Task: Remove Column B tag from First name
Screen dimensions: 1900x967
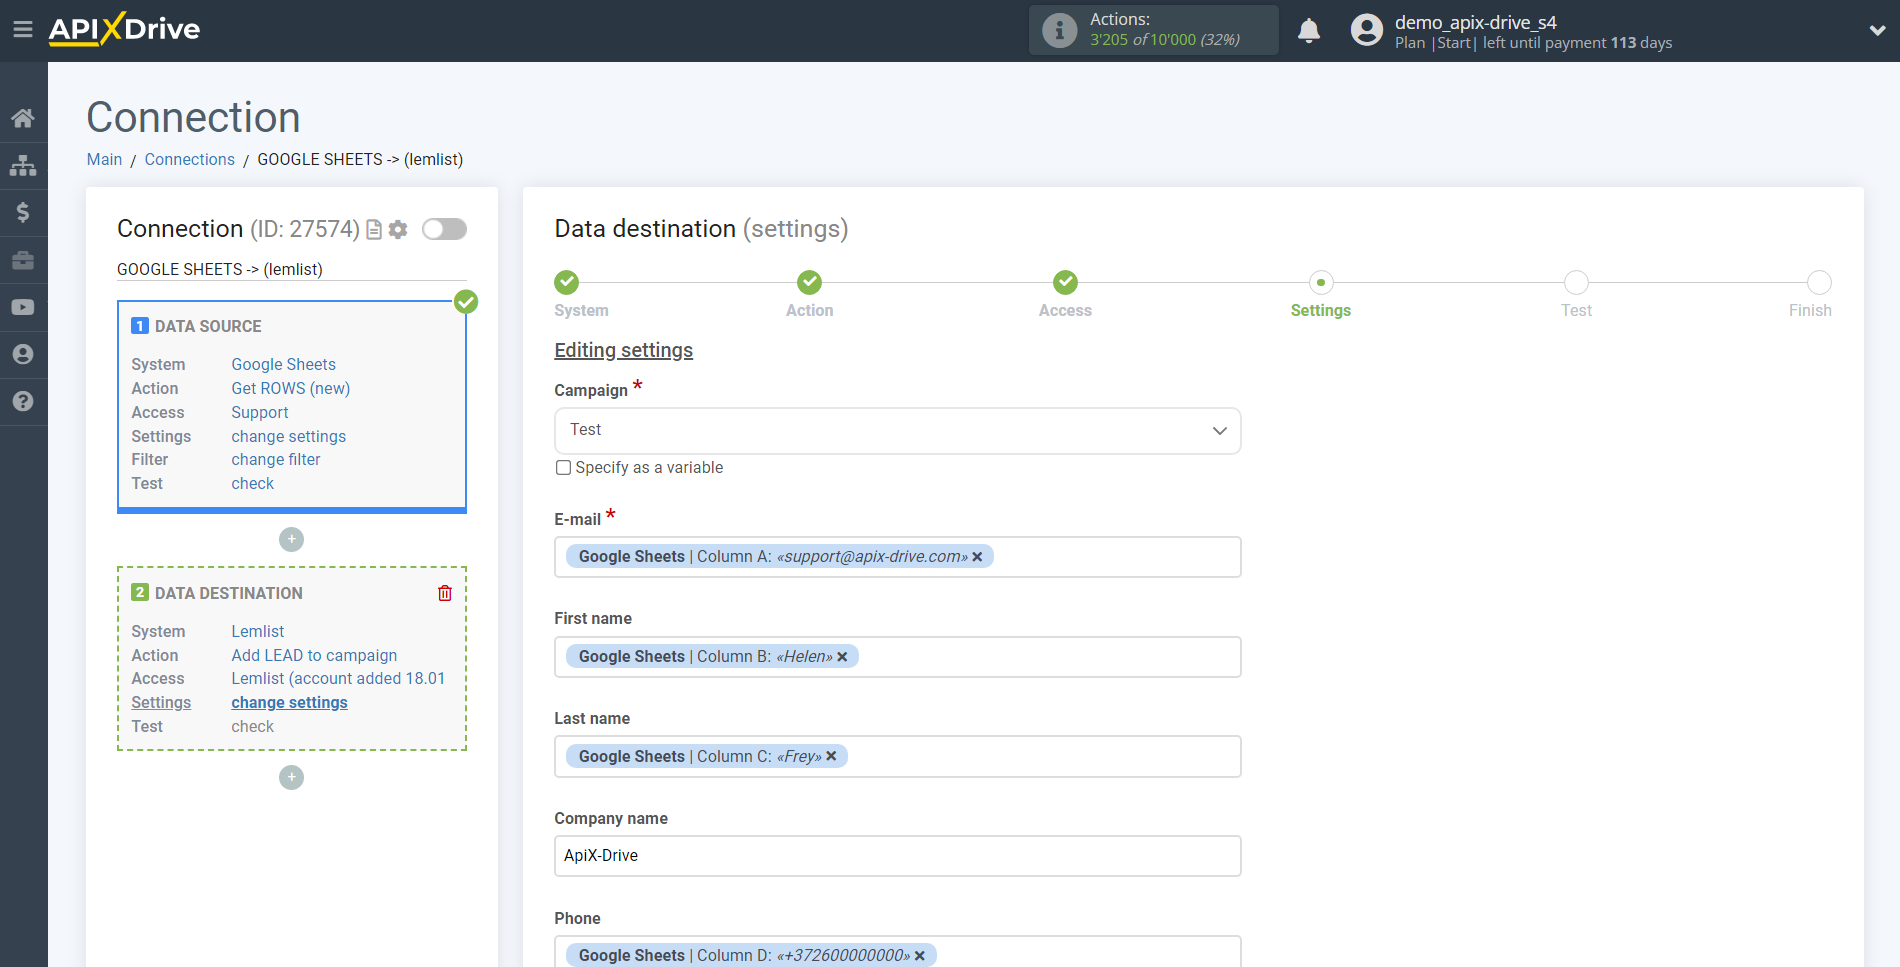Action: point(842,657)
